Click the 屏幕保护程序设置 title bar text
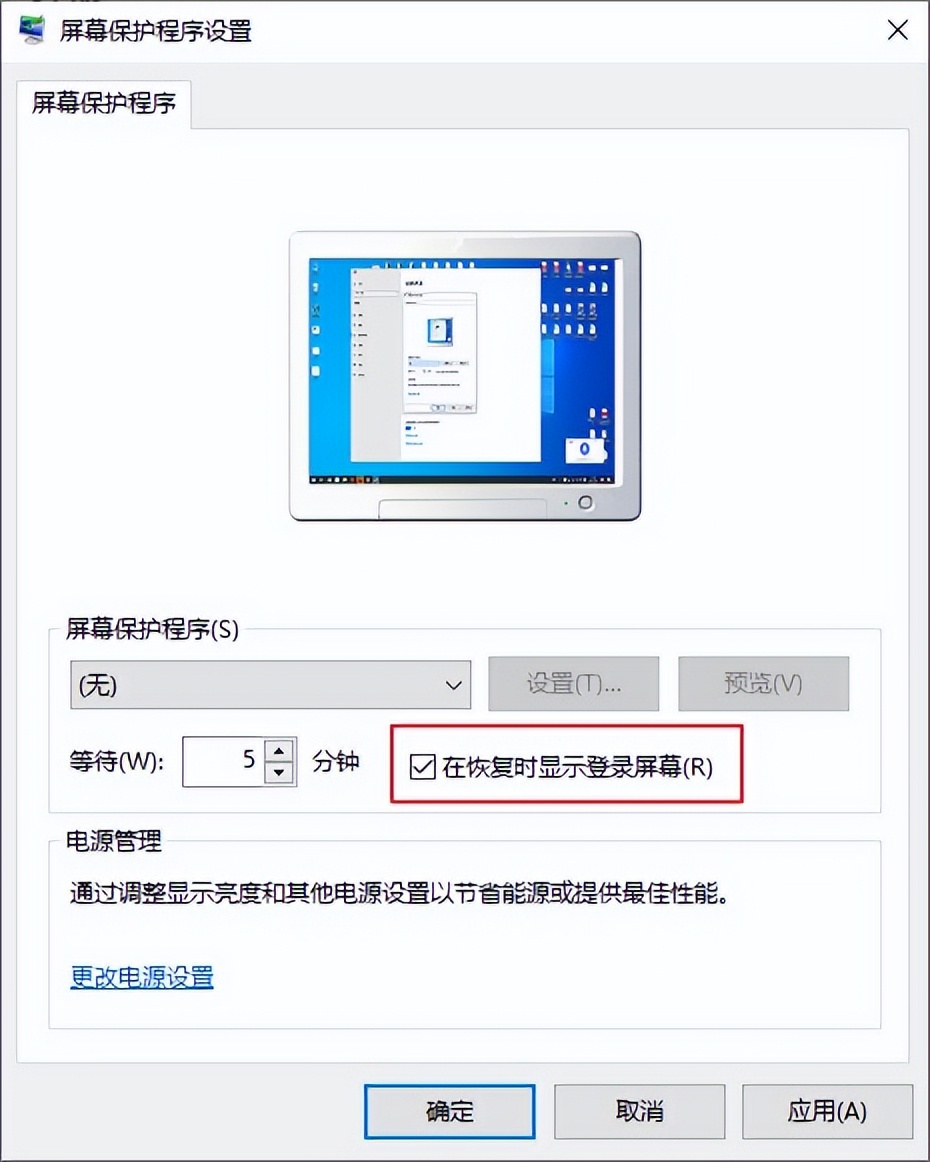The height and width of the screenshot is (1162, 930). [x=156, y=31]
